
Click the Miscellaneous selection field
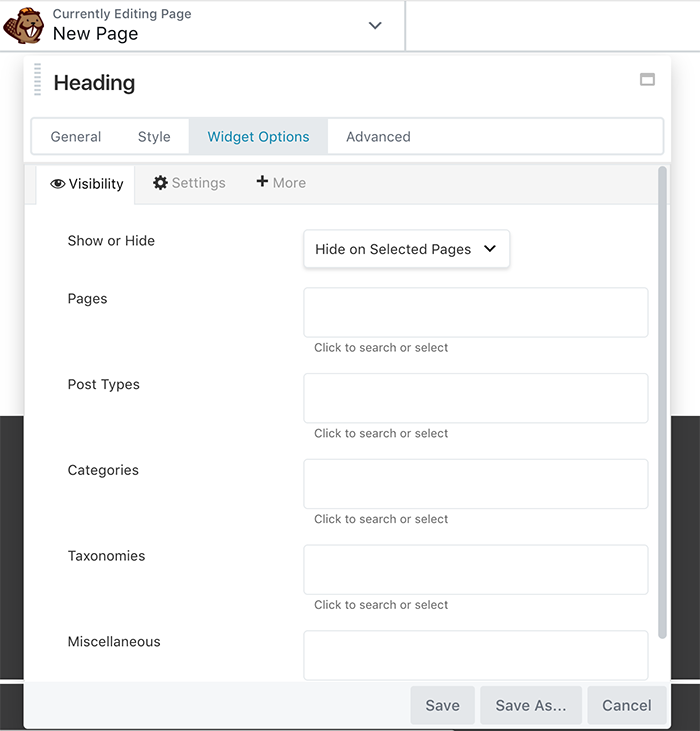pos(475,655)
